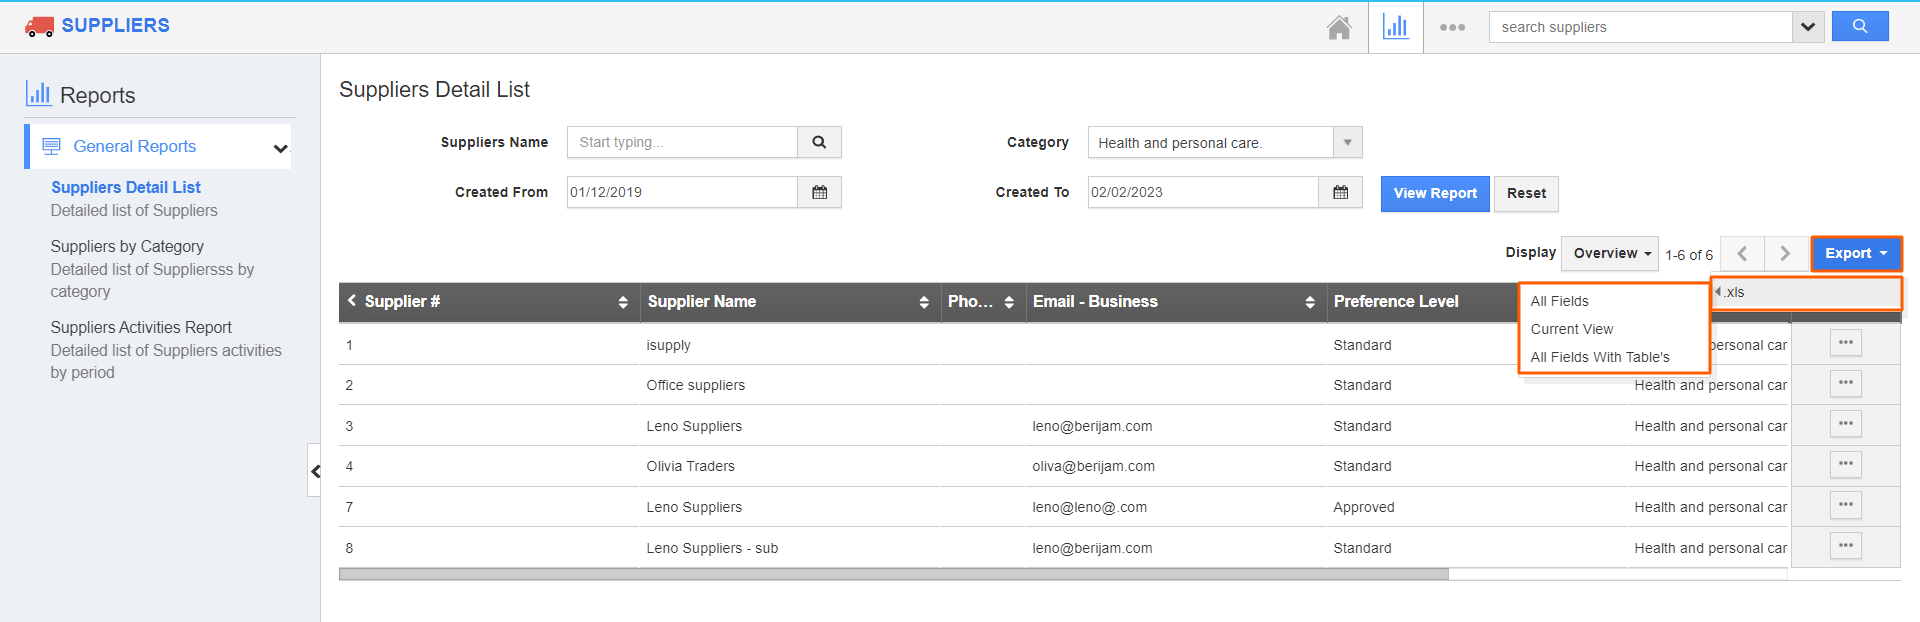Click the Preference Level column header
The height and width of the screenshot is (622, 1920).
pos(1395,301)
